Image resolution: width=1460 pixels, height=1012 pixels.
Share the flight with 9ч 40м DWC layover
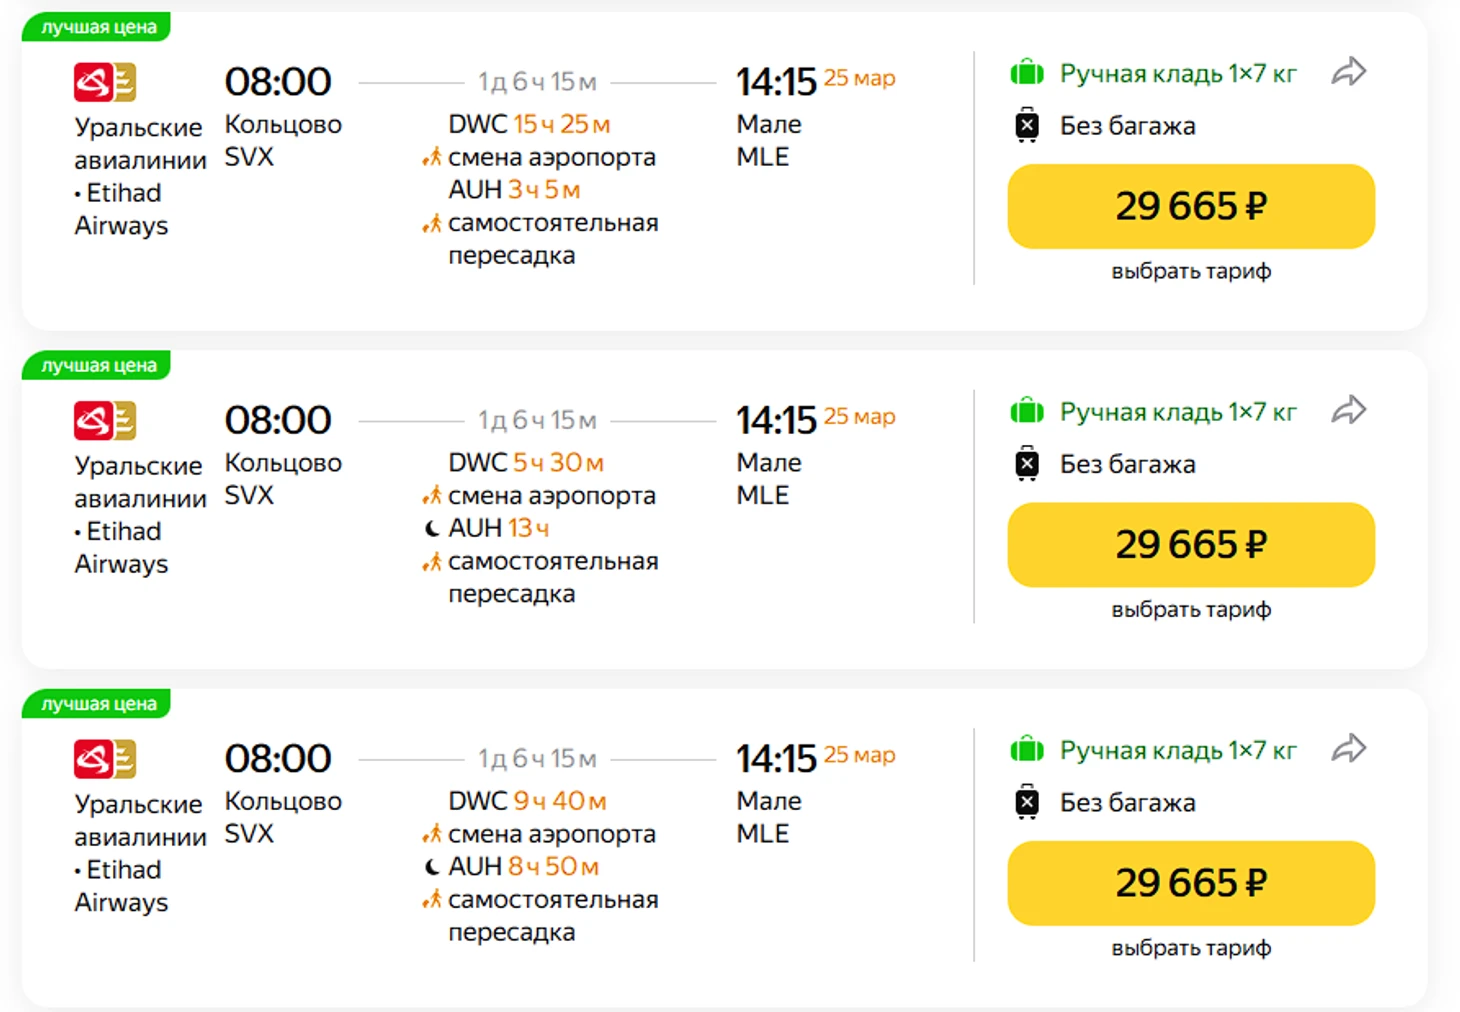point(1348,748)
